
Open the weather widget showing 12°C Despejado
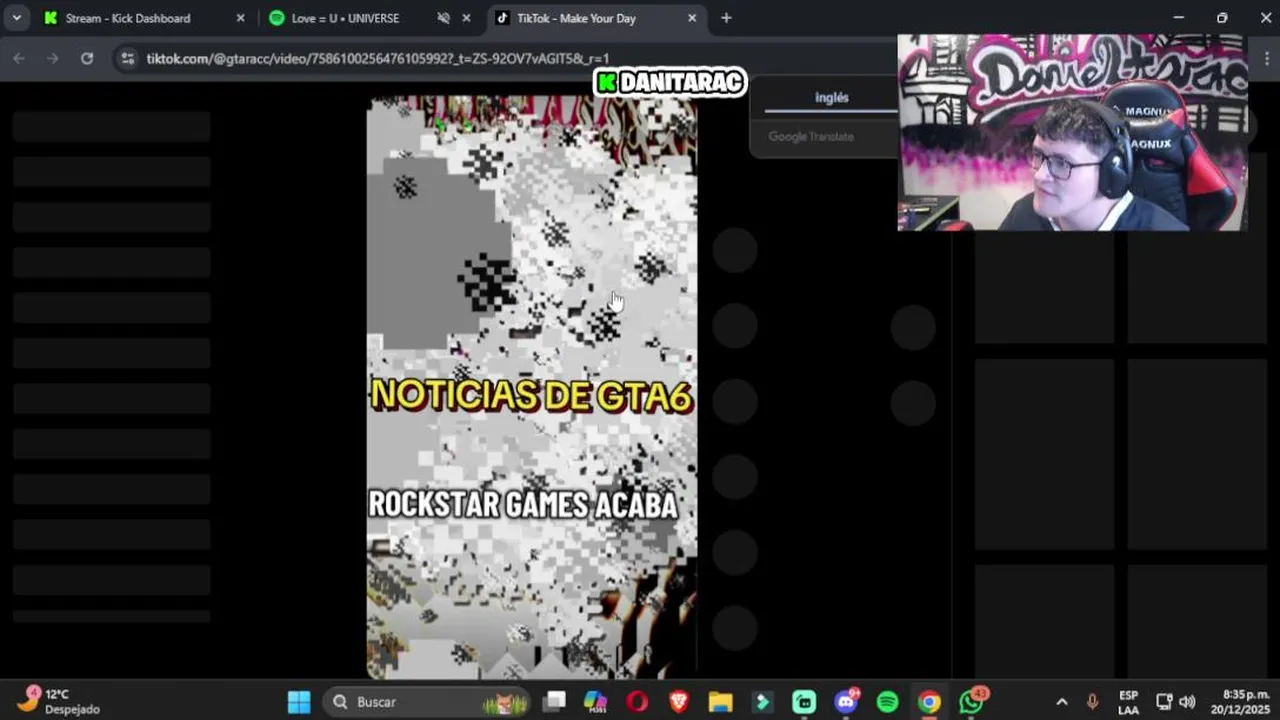(58, 701)
